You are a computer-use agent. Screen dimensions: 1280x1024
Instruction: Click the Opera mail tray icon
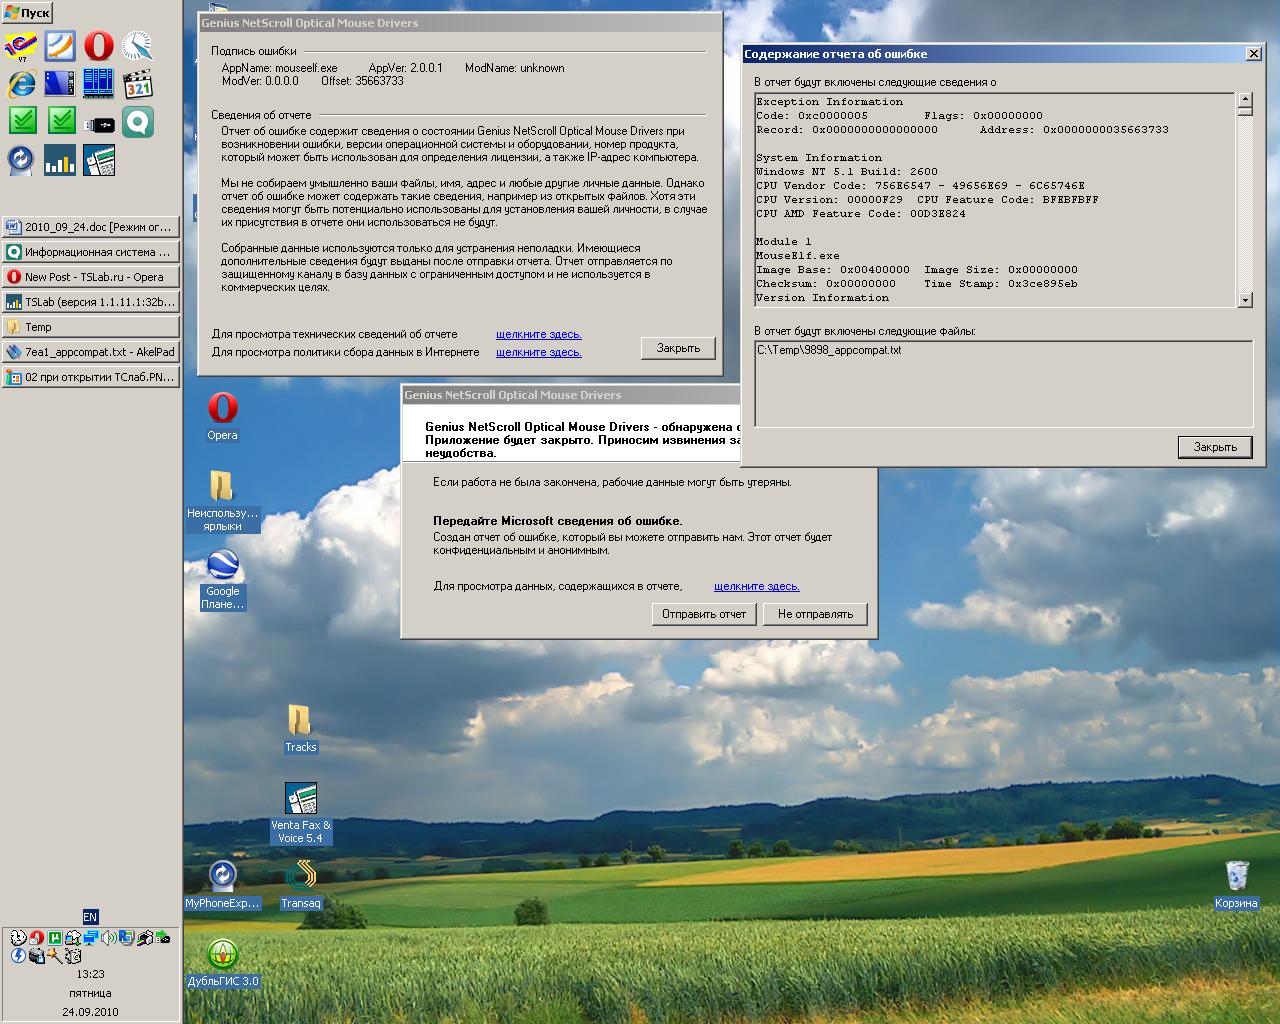(x=36, y=938)
